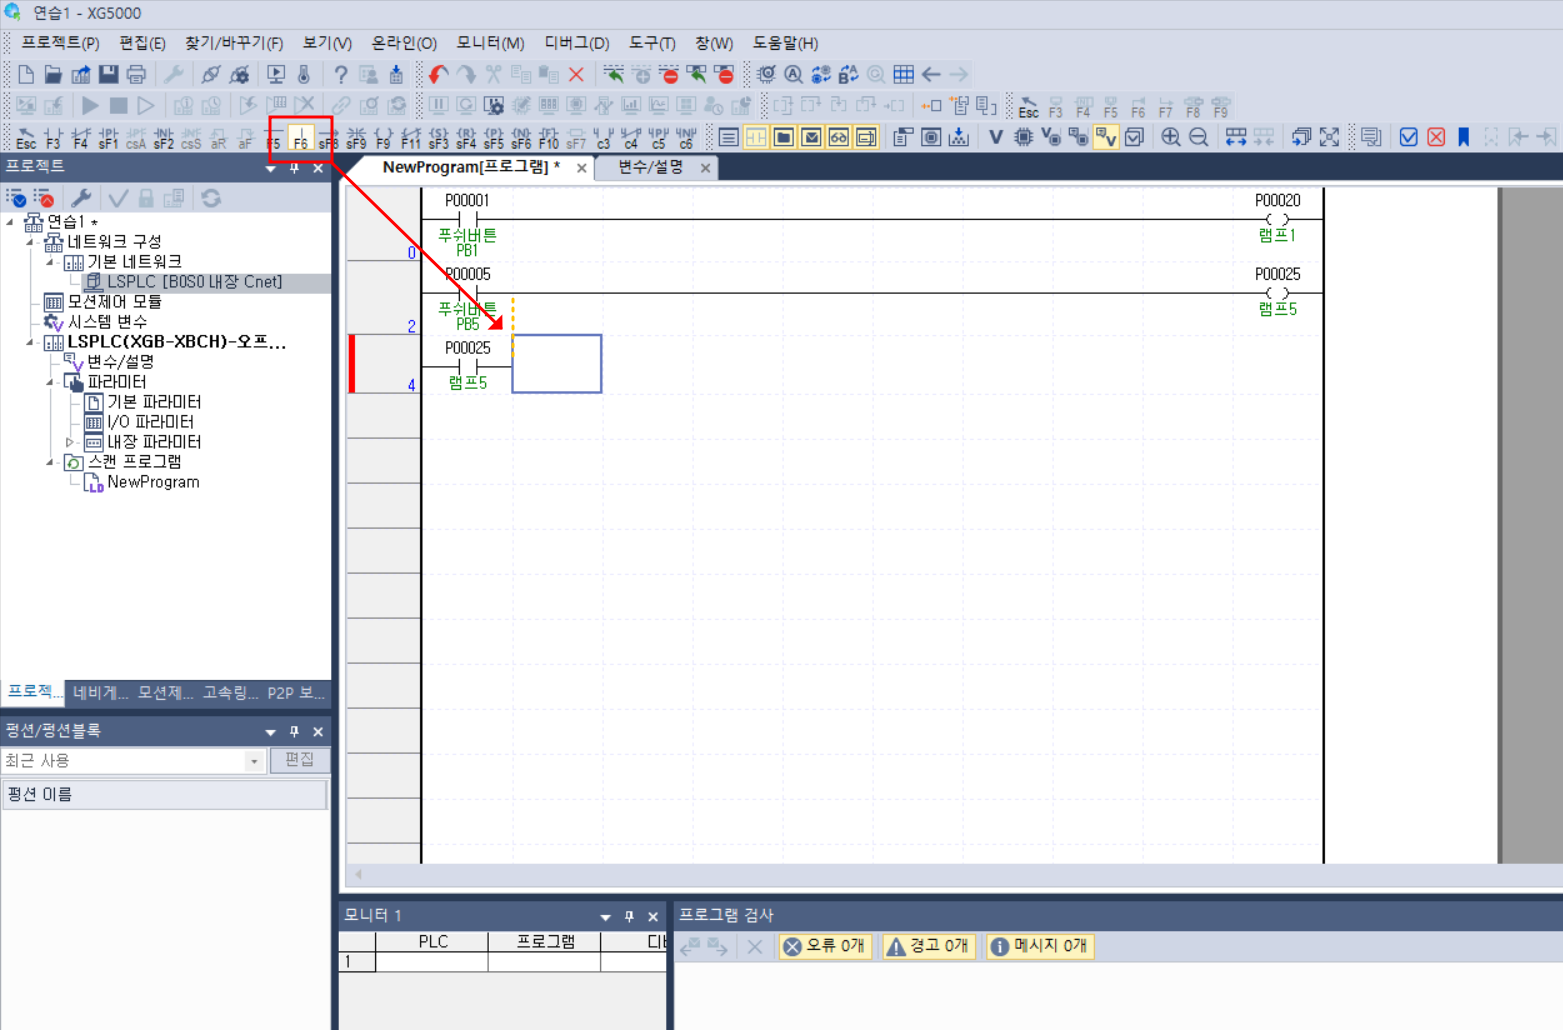
Task: Toggle the 오류 0개 error filter
Action: point(824,946)
